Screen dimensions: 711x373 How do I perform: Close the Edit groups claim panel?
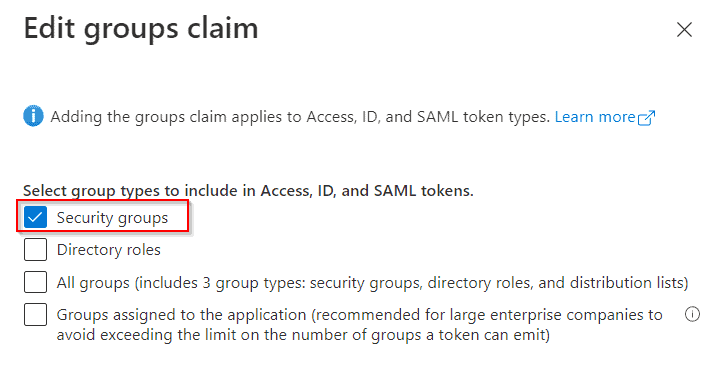pyautogui.click(x=684, y=30)
